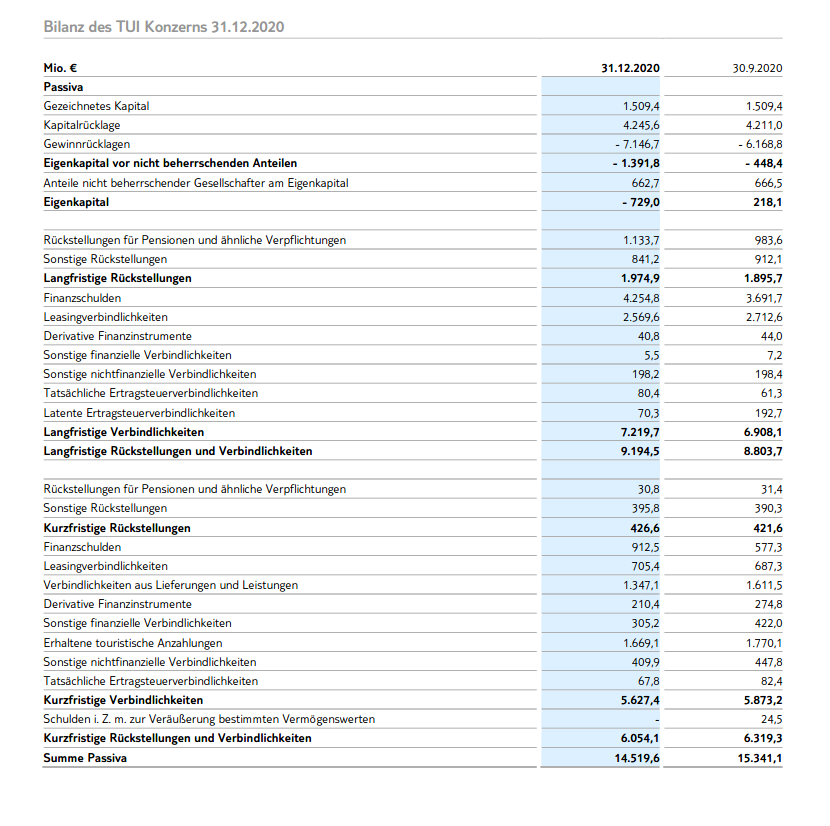Click the trade payables value 1.347,1
Image resolution: width=830 pixels, height=826 pixels.
tap(641, 585)
